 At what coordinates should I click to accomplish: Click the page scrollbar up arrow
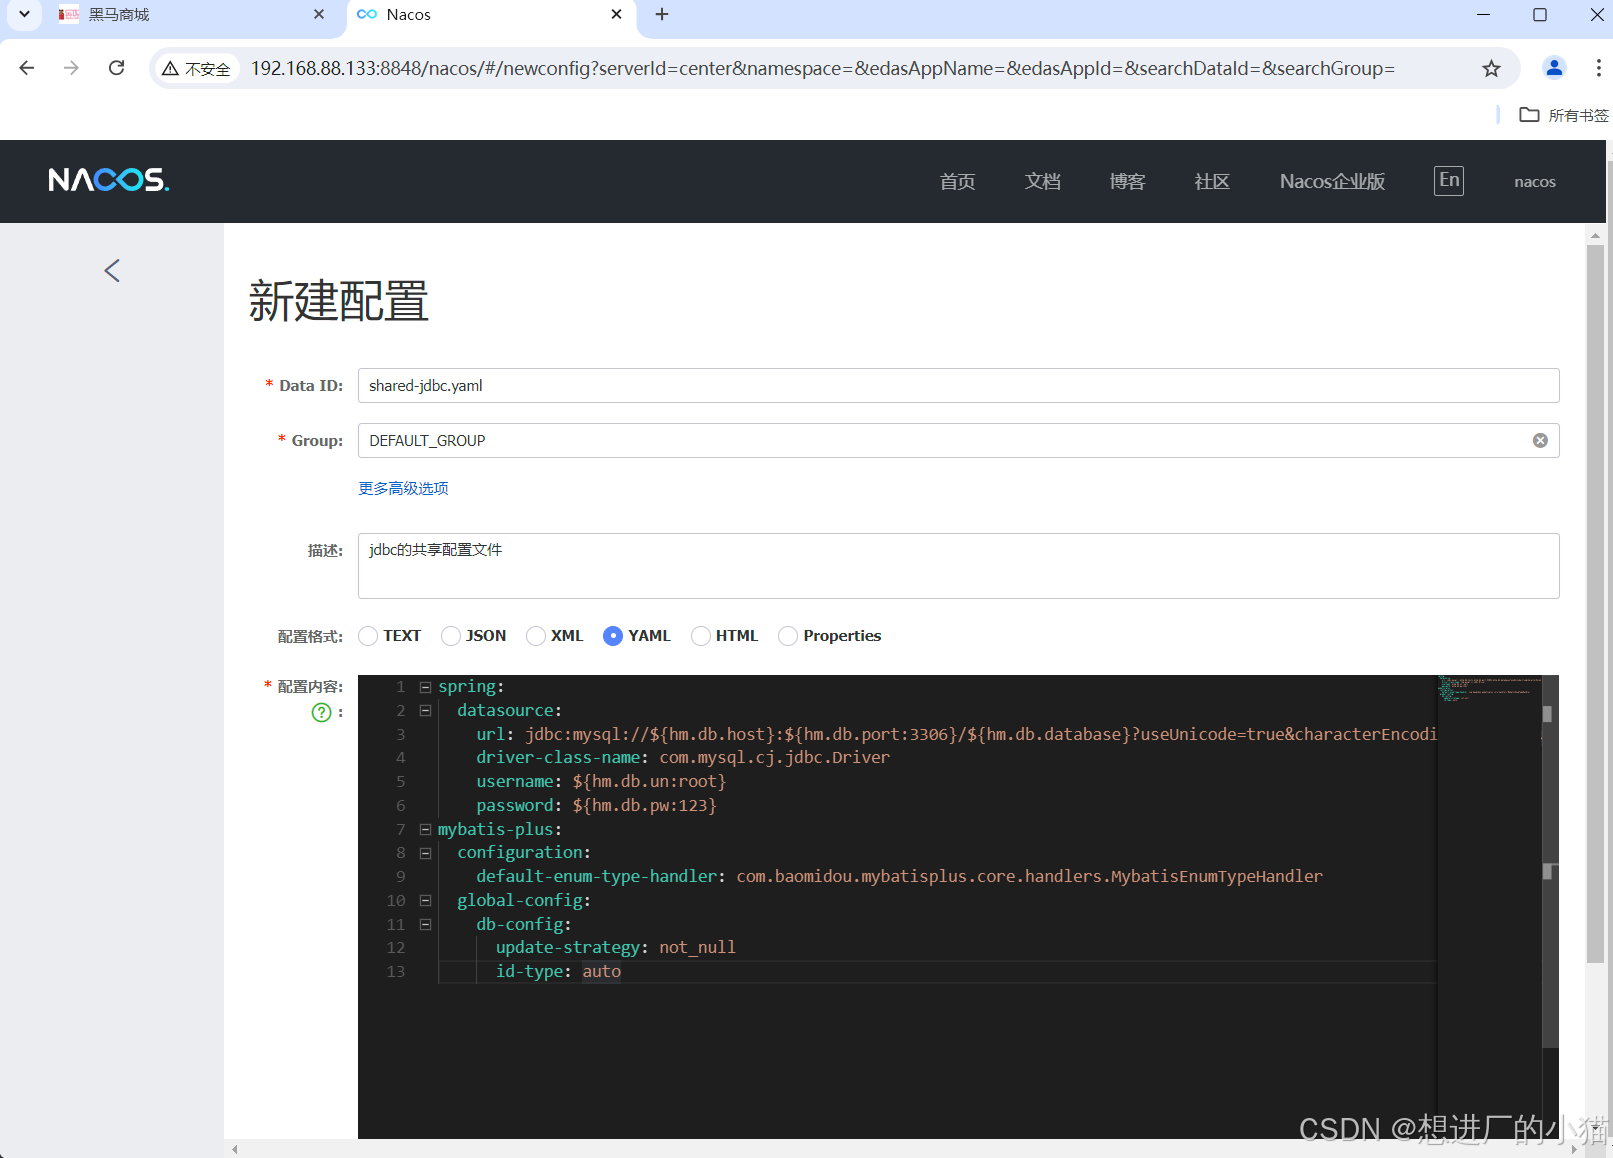[1595, 236]
